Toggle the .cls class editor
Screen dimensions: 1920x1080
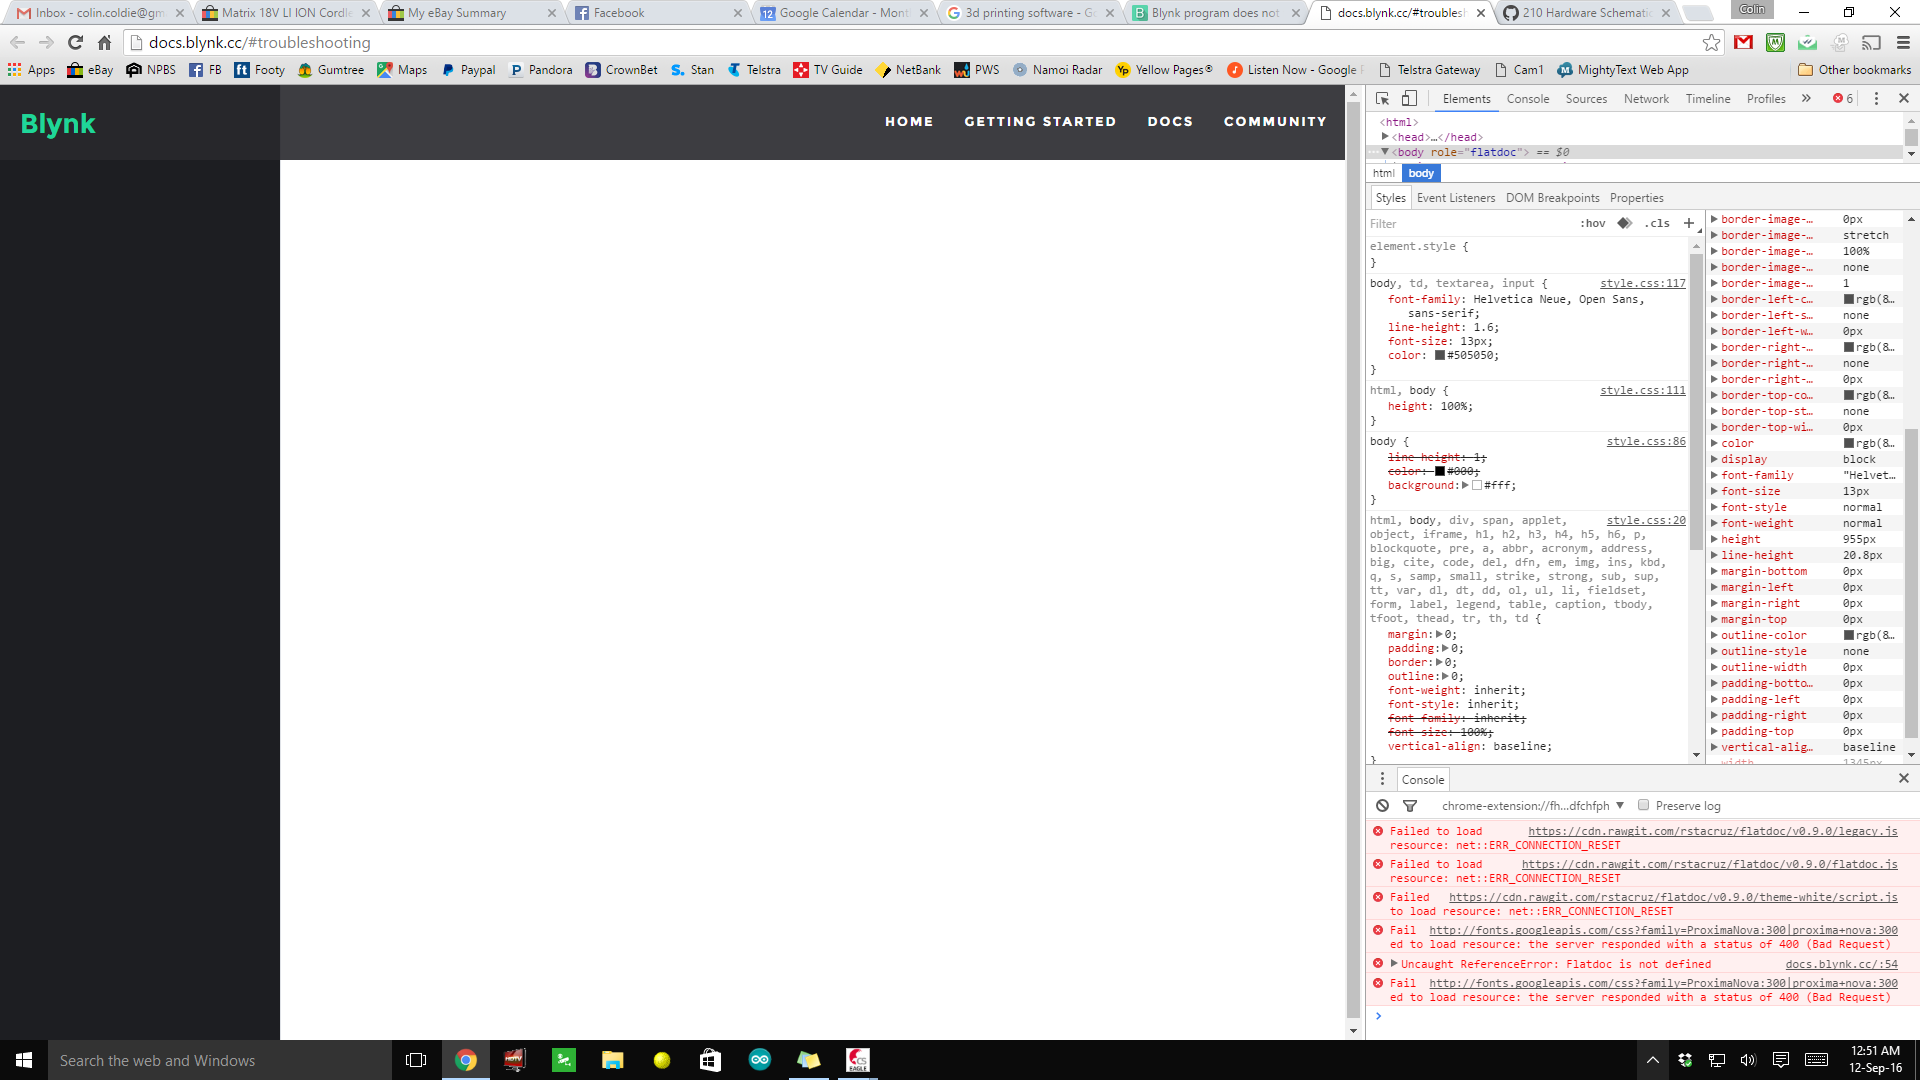(x=1657, y=223)
